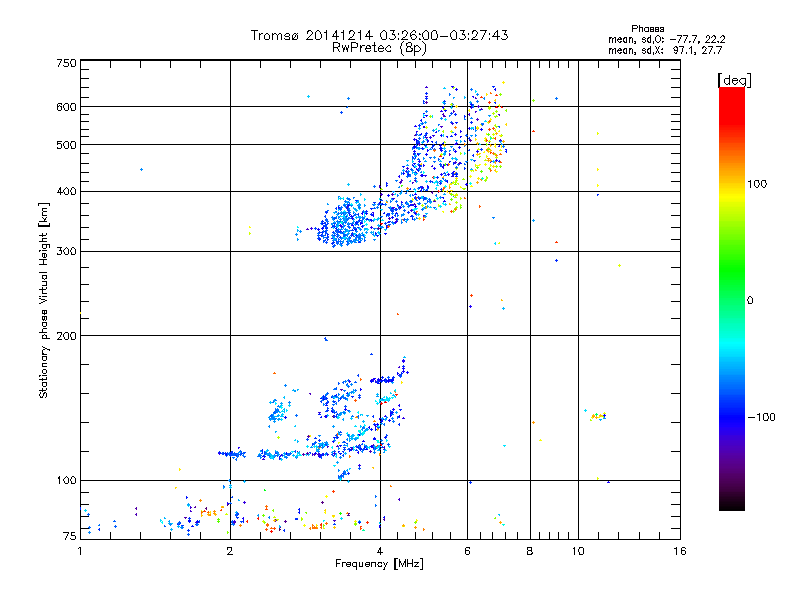Click the x-axis tick label '1'

point(80,551)
